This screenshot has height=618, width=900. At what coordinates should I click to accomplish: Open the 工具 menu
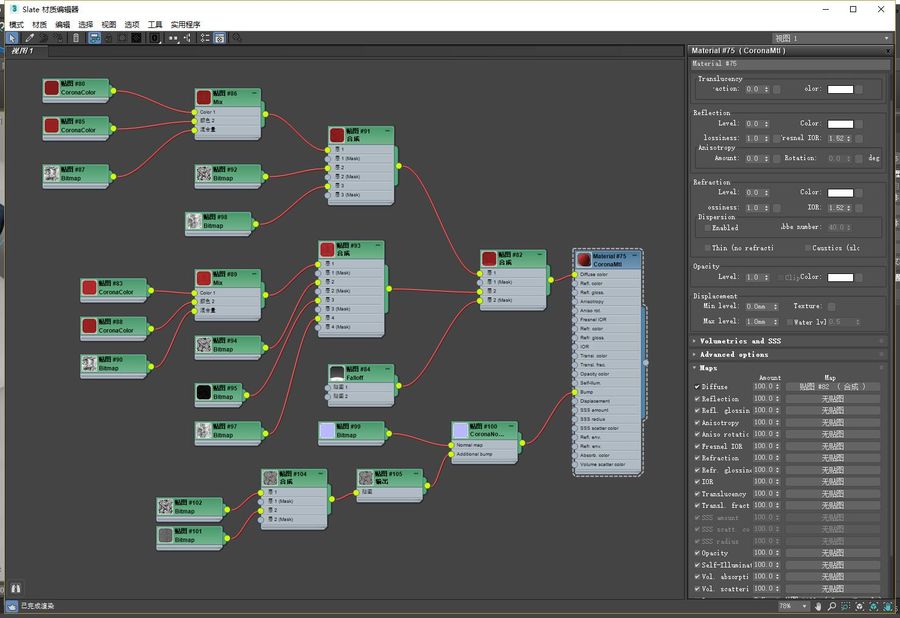pyautogui.click(x=155, y=25)
